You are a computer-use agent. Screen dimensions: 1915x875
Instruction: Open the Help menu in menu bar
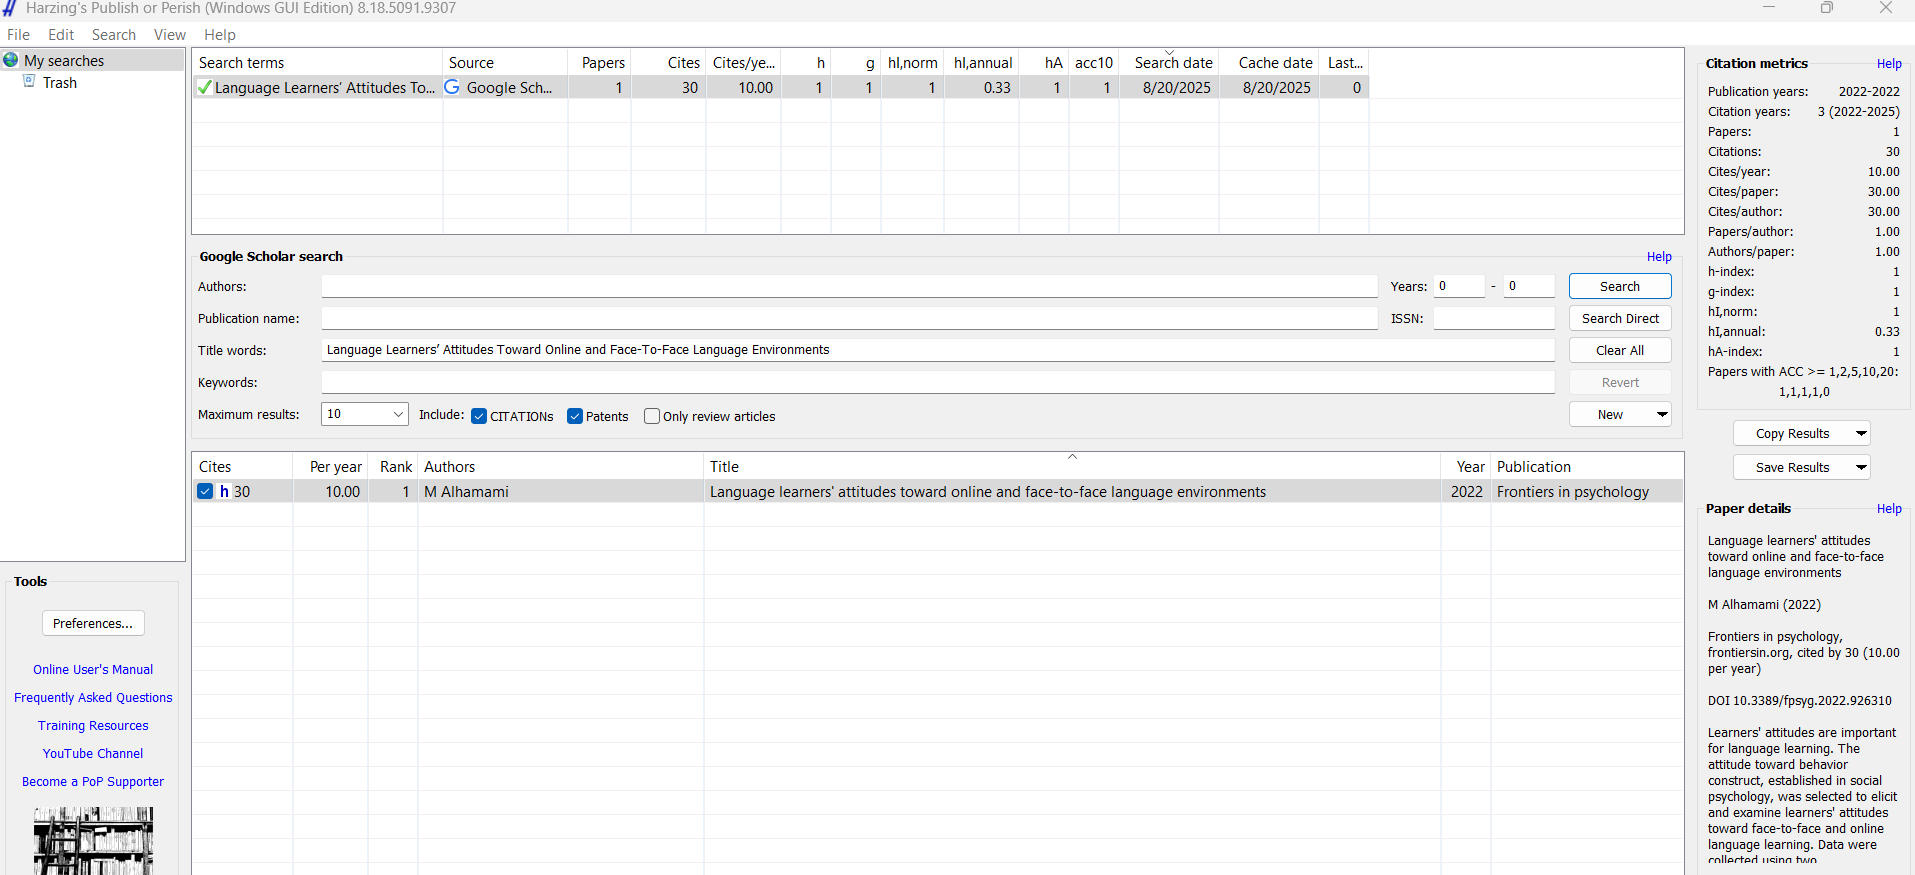point(220,35)
